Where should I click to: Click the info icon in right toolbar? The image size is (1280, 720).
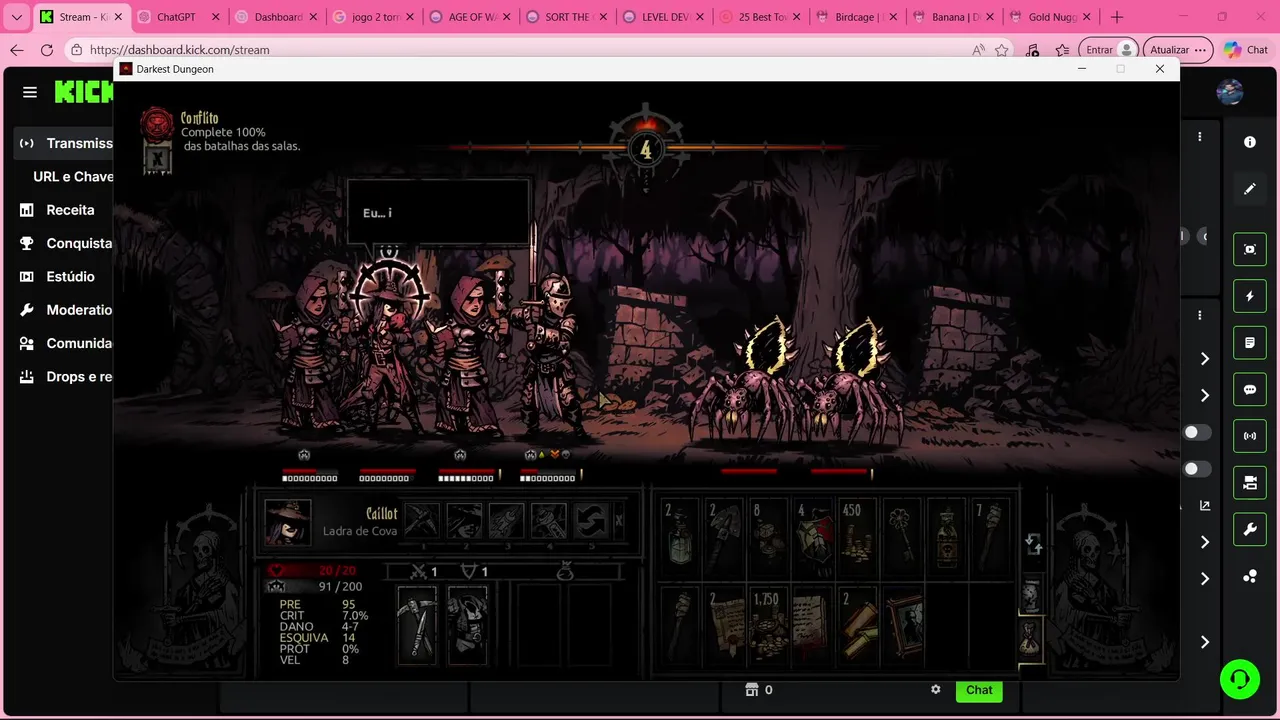point(1250,142)
